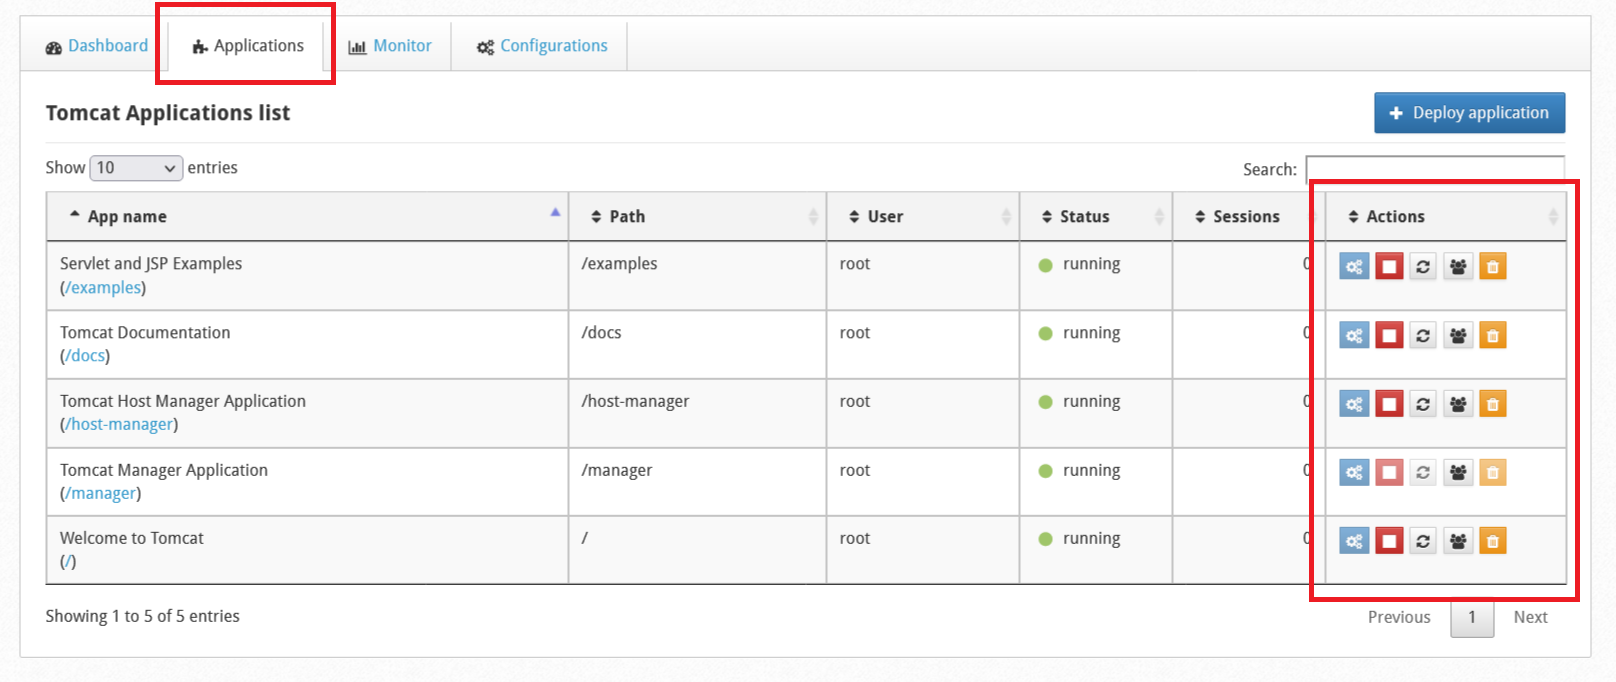View sessions of Servlet and JSP Examples
Screen dimensions: 1616x682
coord(1458,267)
